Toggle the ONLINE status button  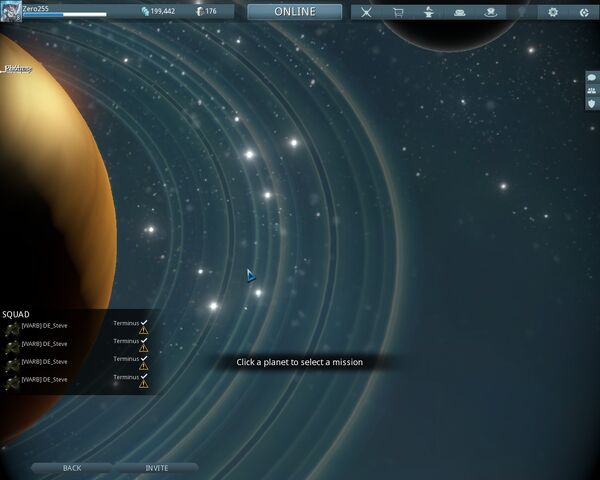(295, 12)
